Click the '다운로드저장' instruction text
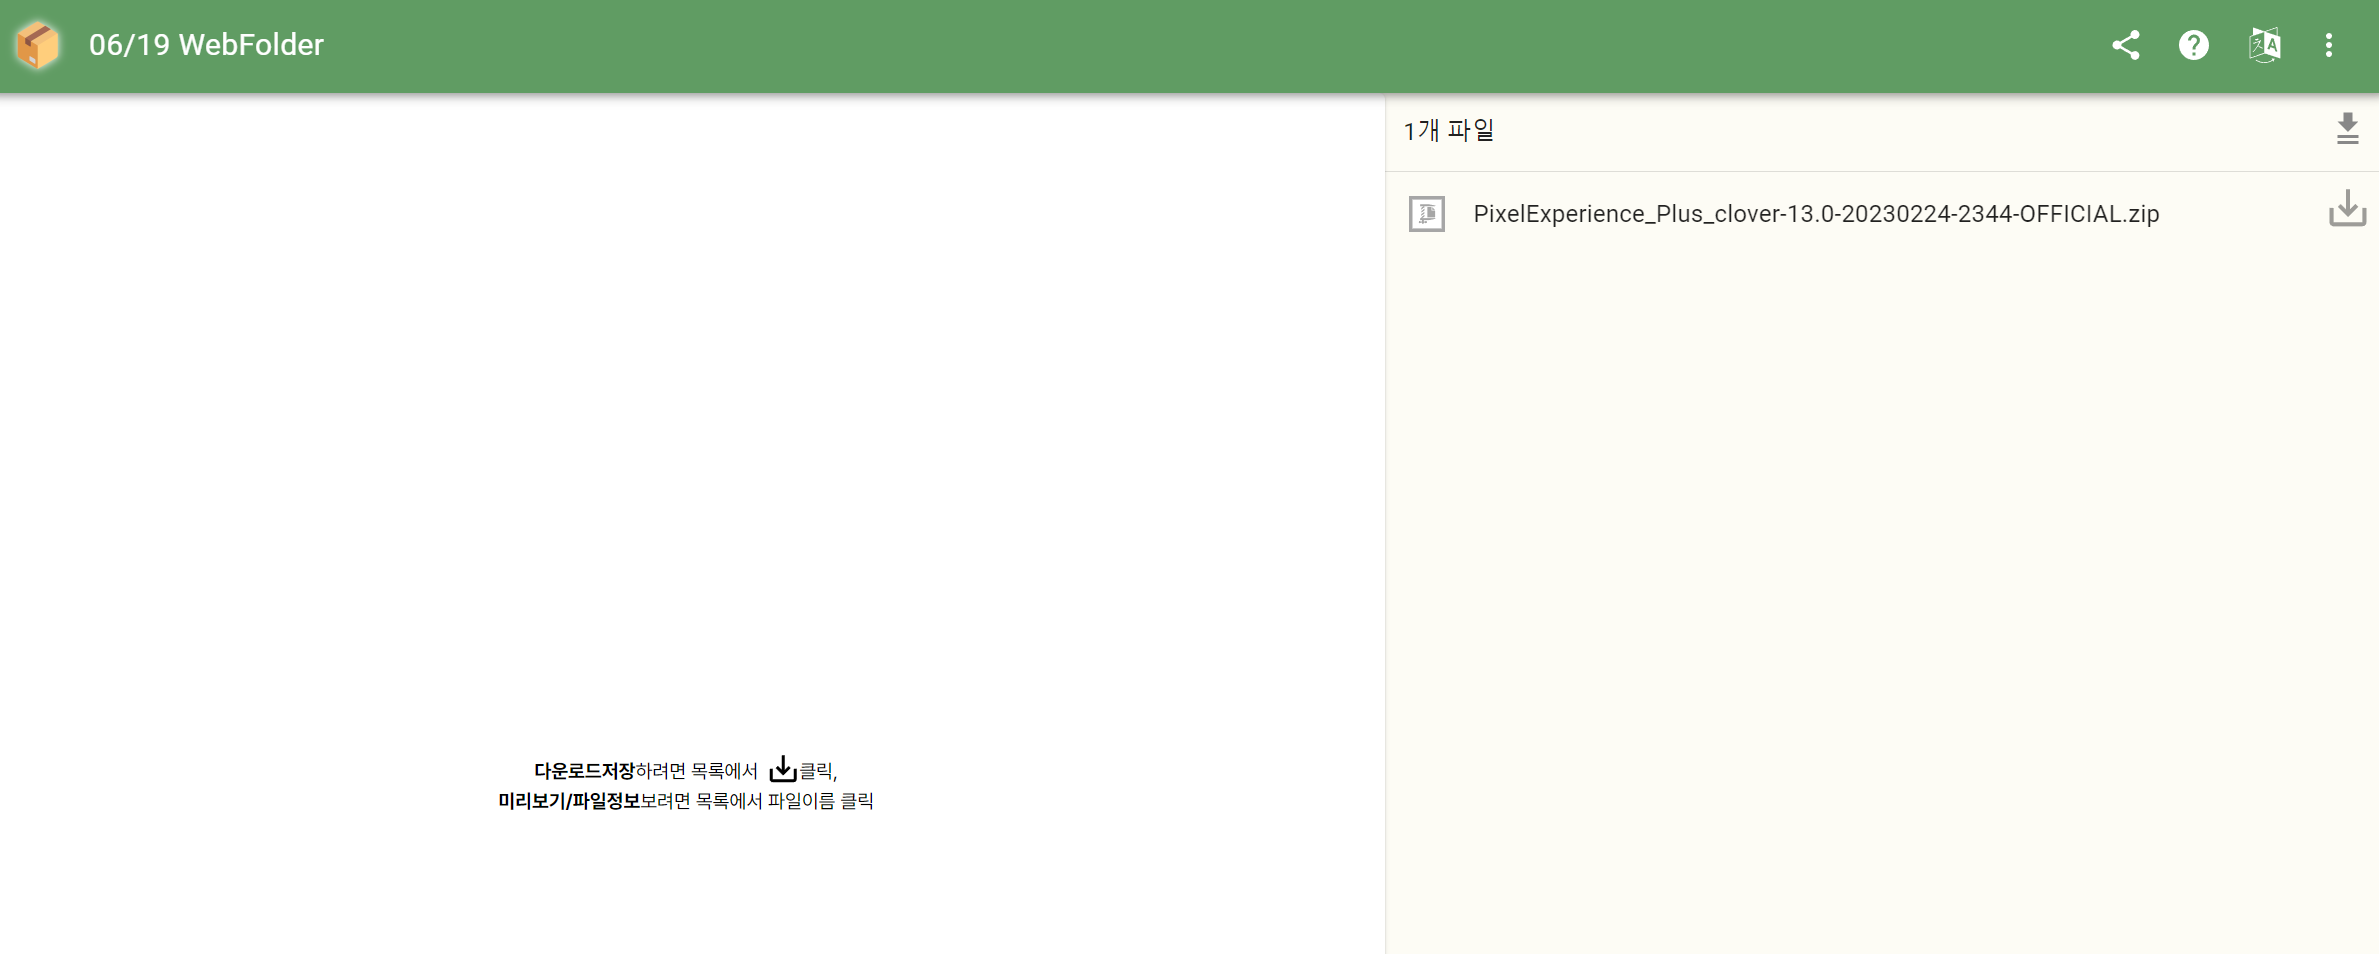This screenshot has height=954, width=2379. coord(584,771)
